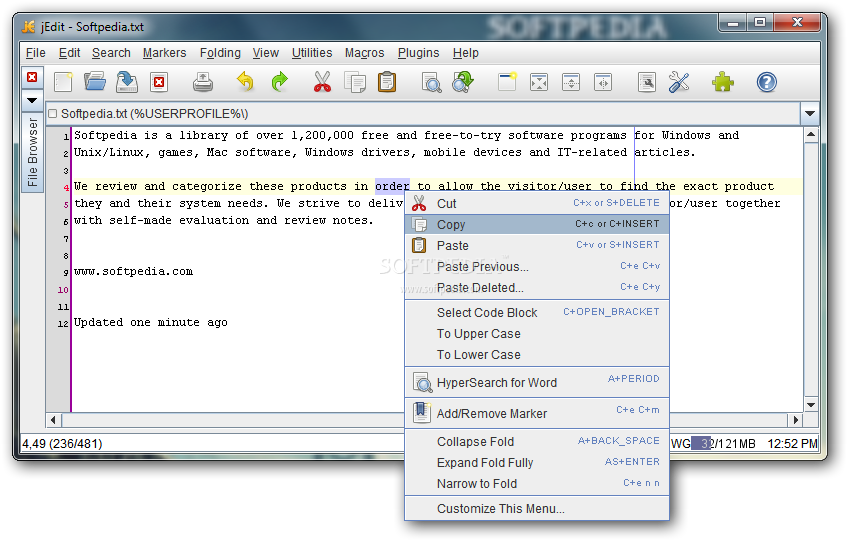Click the Cut scissors toolbar icon
The height and width of the screenshot is (541, 848).
point(322,82)
